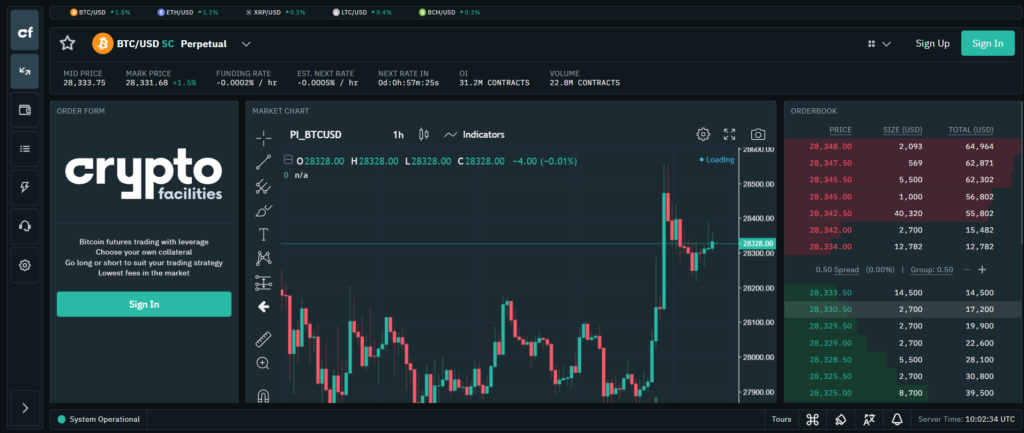Select the pattern drawing tool
This screenshot has height=433, width=1024.
pyautogui.click(x=263, y=259)
